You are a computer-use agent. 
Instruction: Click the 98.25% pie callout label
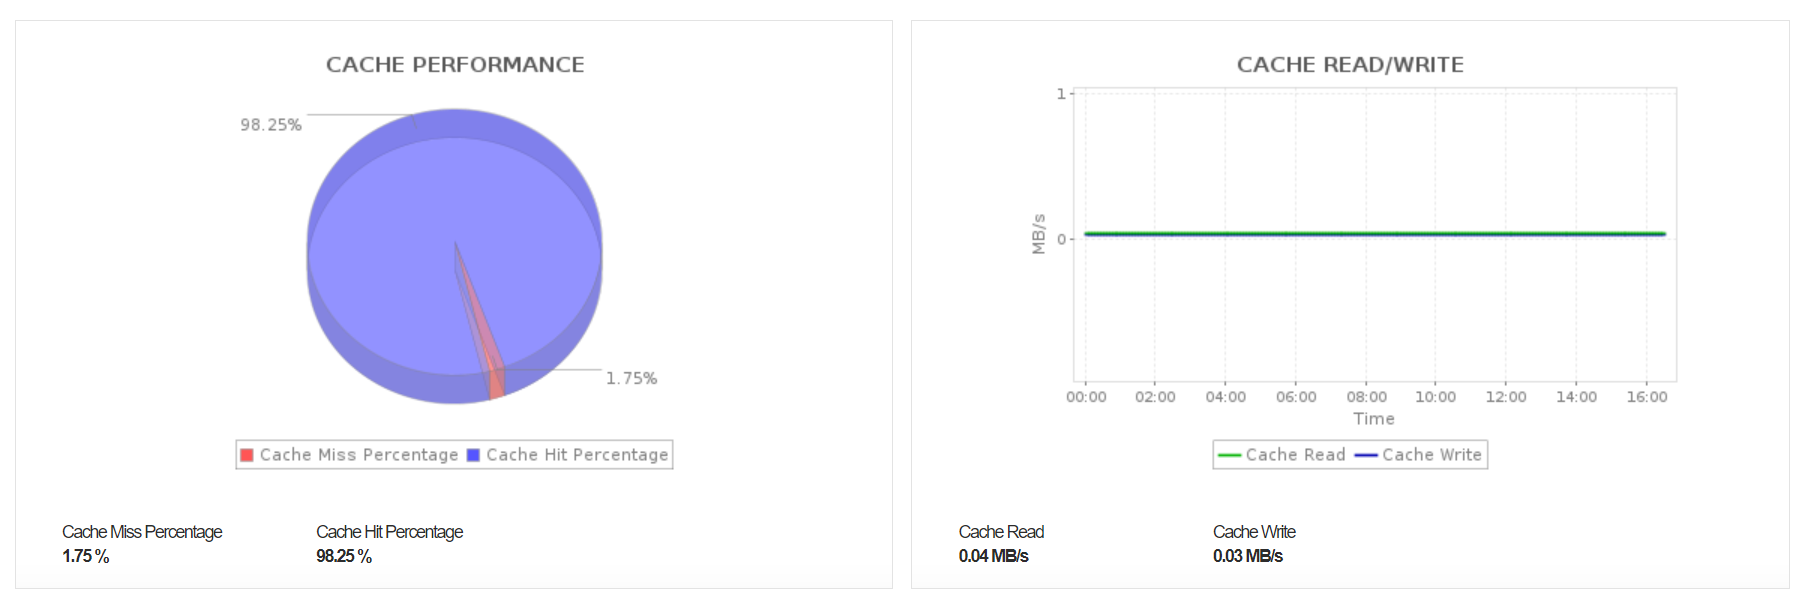(270, 125)
